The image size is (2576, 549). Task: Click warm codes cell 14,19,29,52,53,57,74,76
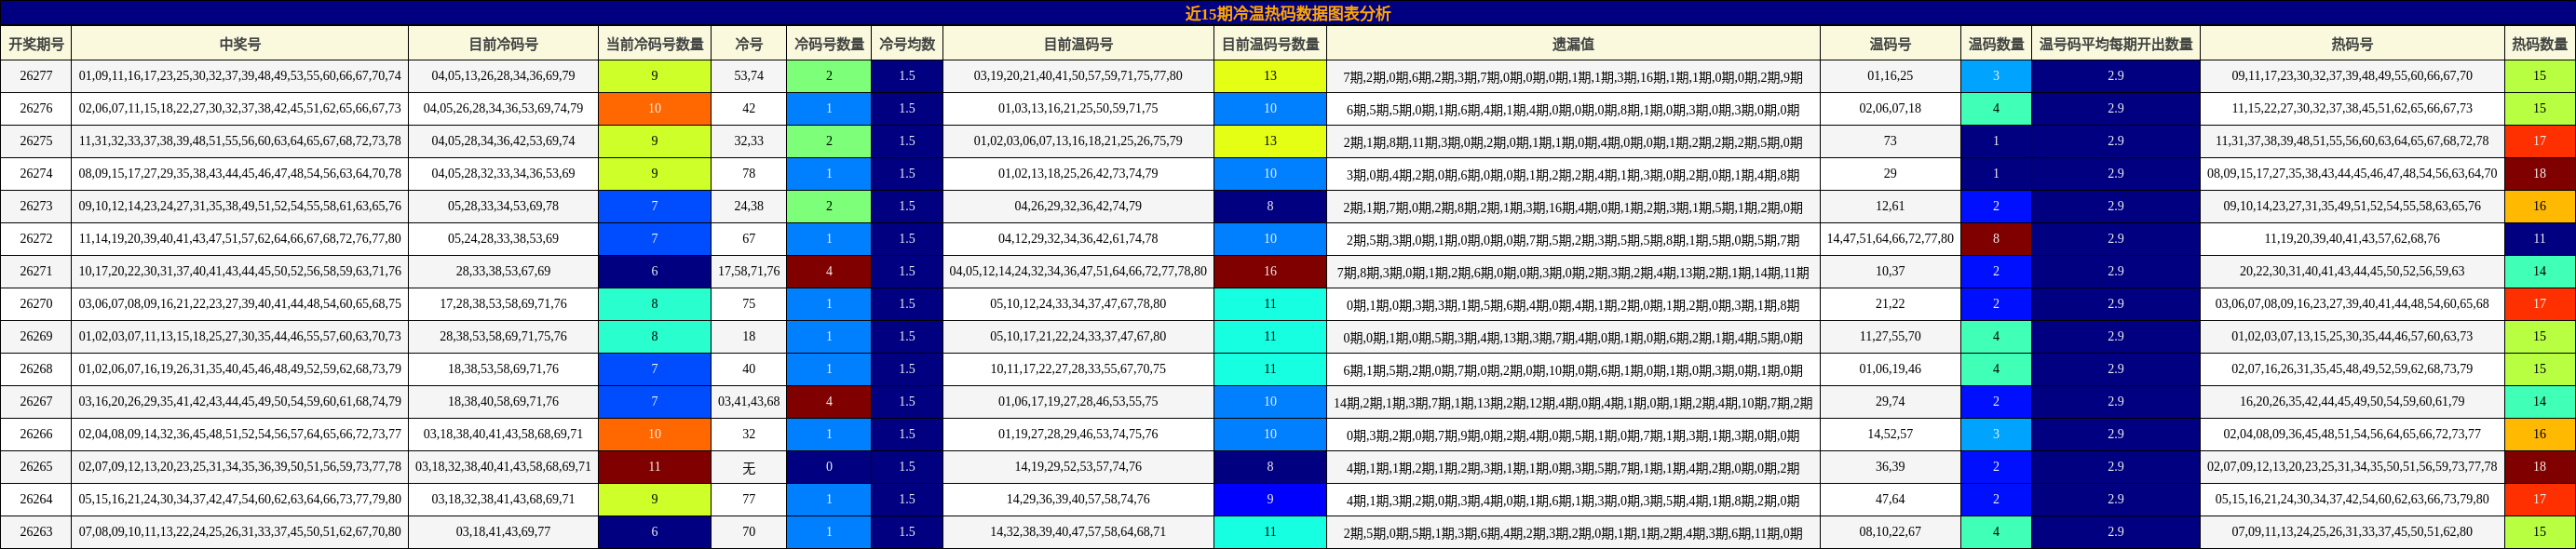coord(1078,466)
